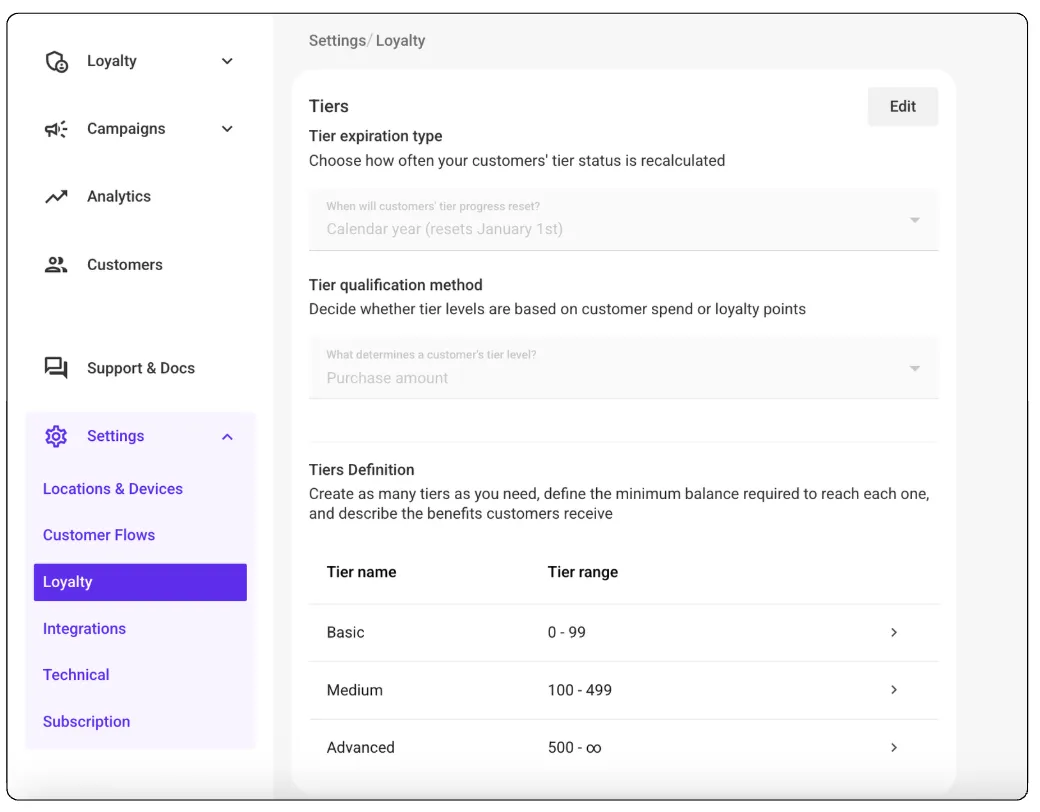
Task: Open Subscription settings page
Action: 86,722
